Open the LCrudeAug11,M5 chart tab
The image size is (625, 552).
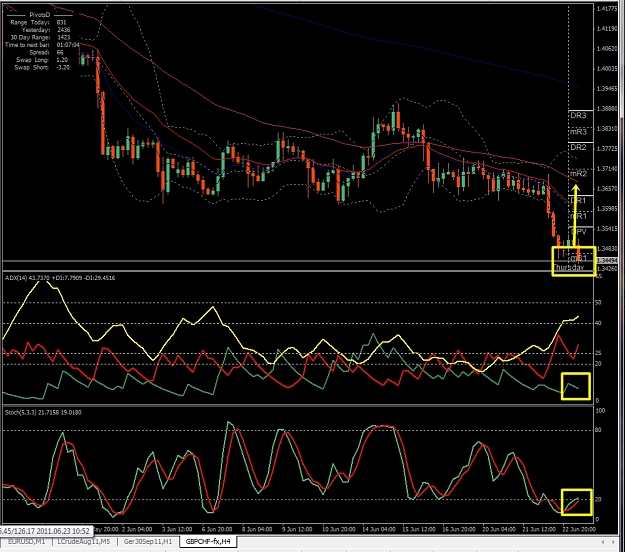[84, 542]
